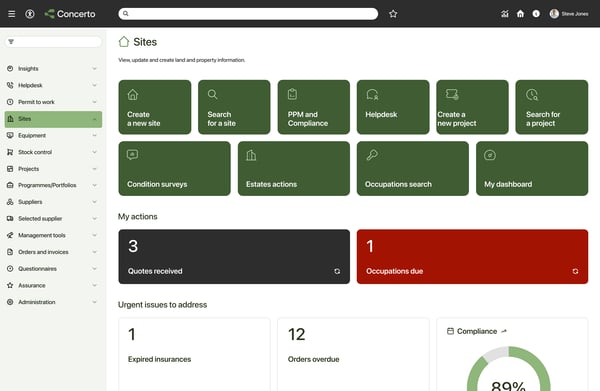Click the compliance percentage donut chart
The width and height of the screenshot is (600, 391).
click(509, 370)
